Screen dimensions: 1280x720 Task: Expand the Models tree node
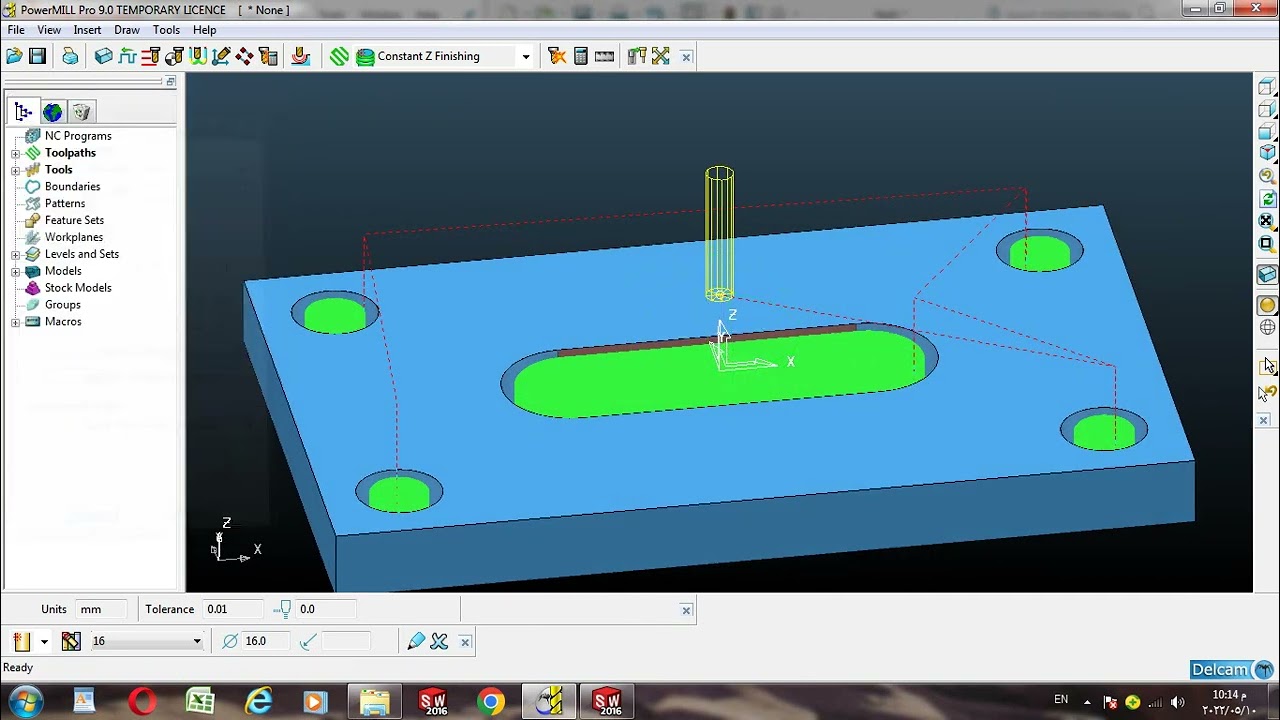(15, 271)
